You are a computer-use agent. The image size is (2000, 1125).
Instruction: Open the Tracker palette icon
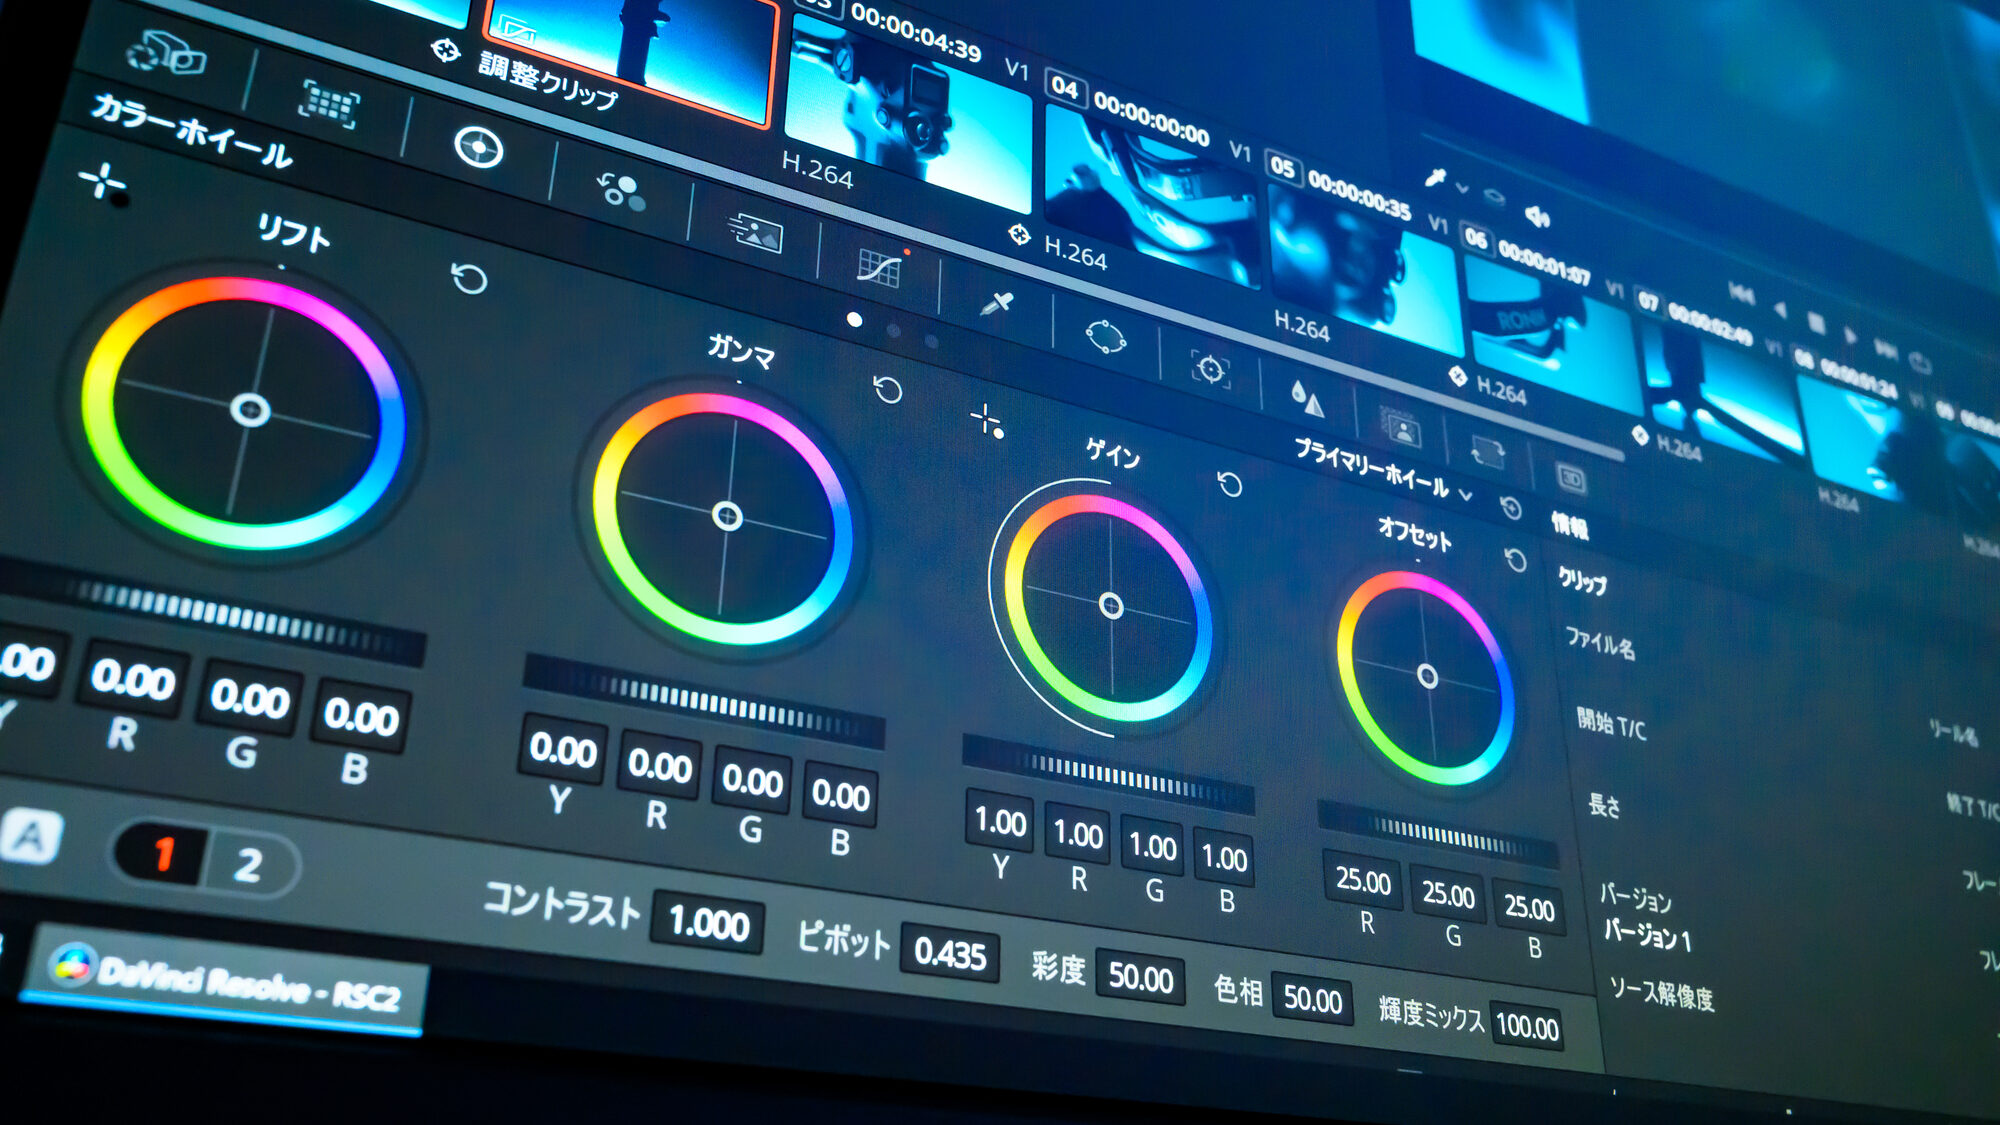coord(1210,369)
